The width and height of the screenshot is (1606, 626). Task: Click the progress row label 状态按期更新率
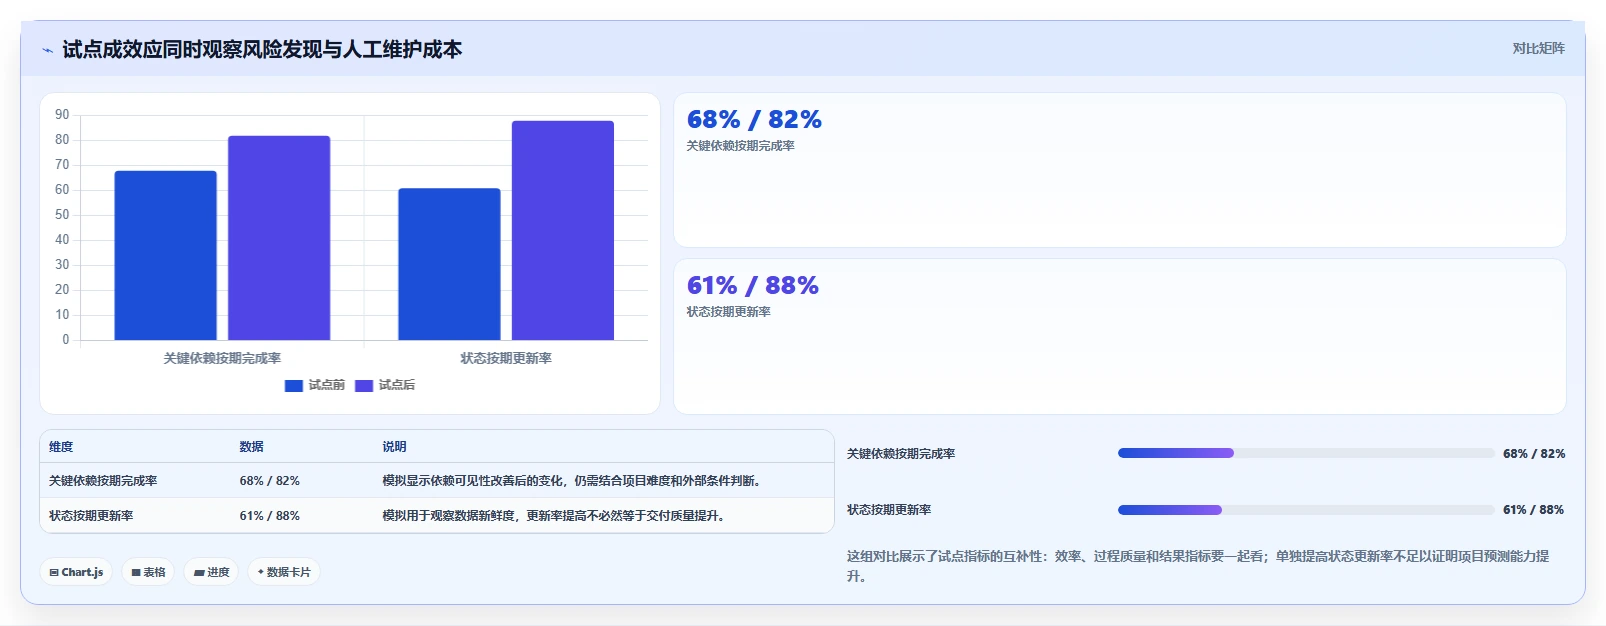(x=889, y=510)
